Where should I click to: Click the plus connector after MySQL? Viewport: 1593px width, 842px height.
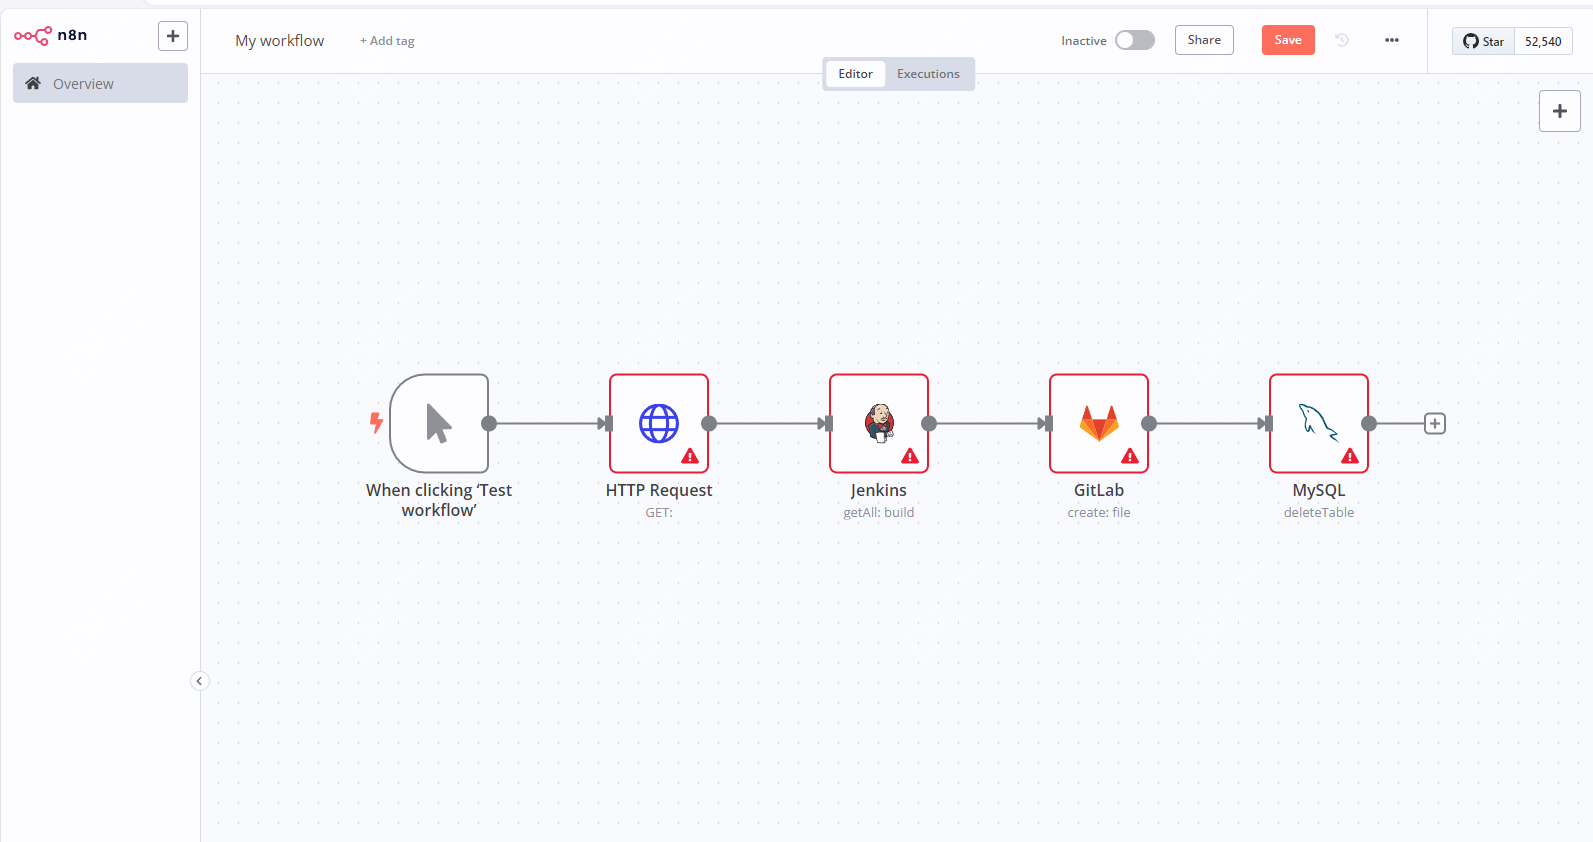pyautogui.click(x=1434, y=424)
